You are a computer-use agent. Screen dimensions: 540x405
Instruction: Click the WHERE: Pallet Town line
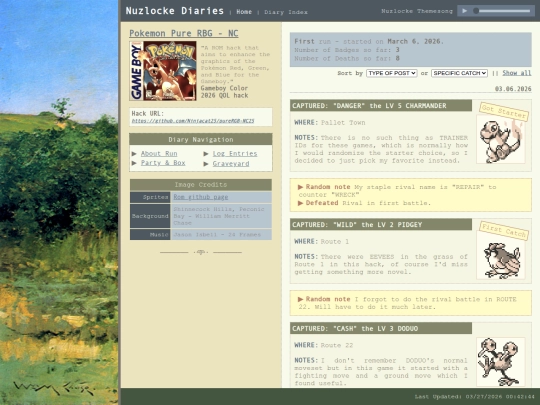(330, 123)
